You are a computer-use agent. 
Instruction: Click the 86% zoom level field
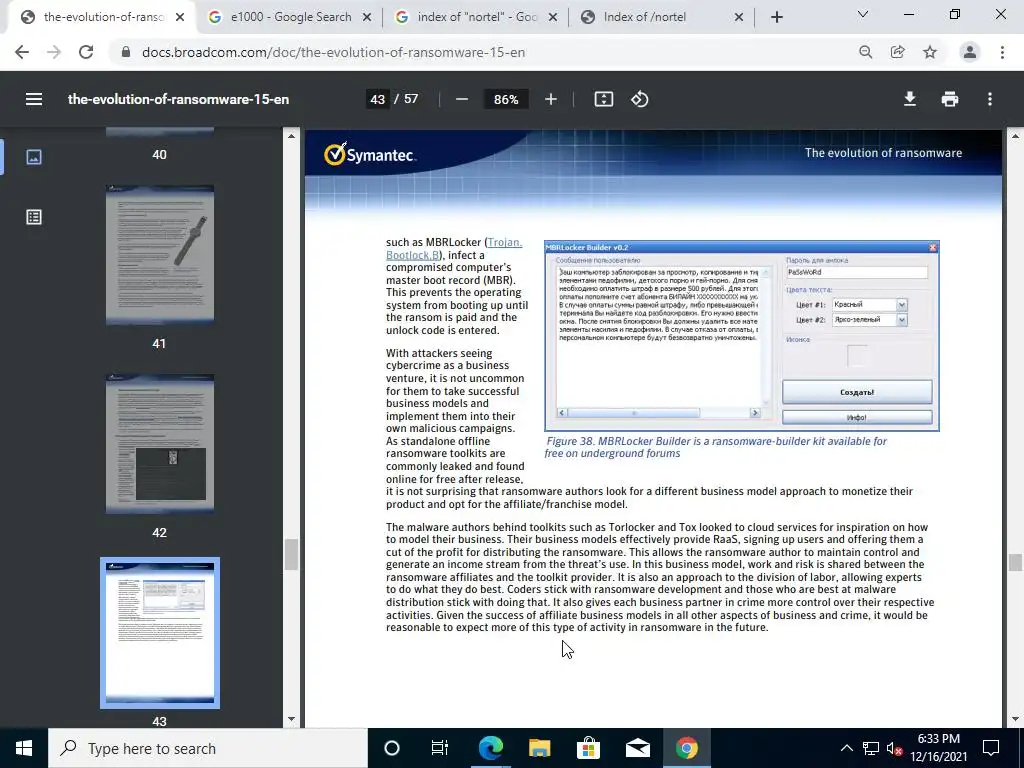coord(506,99)
